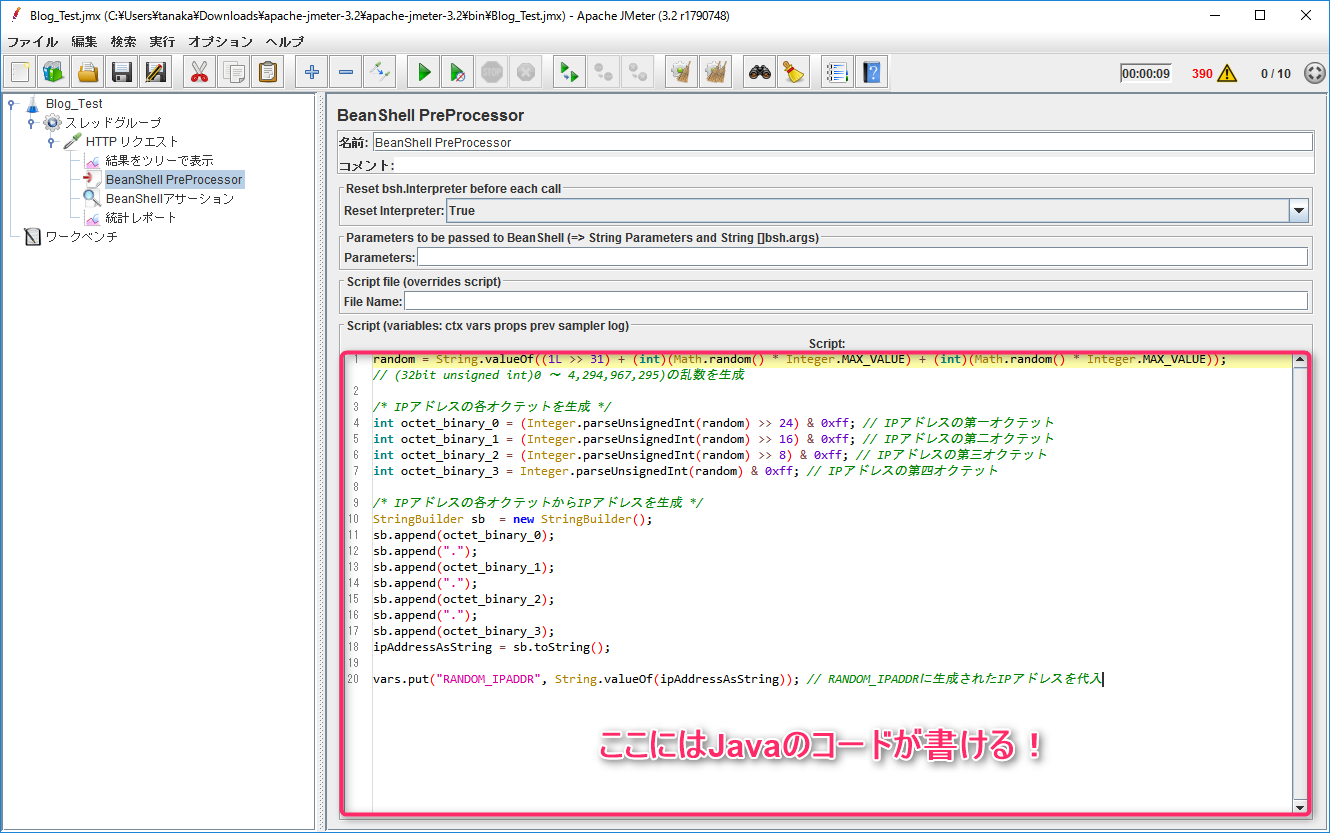Viewport: 1330px width, 833px height.
Task: Start the test with green play icon
Action: 424,72
